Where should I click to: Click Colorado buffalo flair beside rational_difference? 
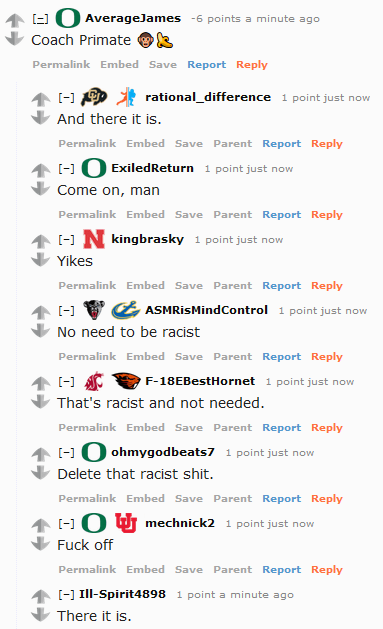[x=94, y=97]
